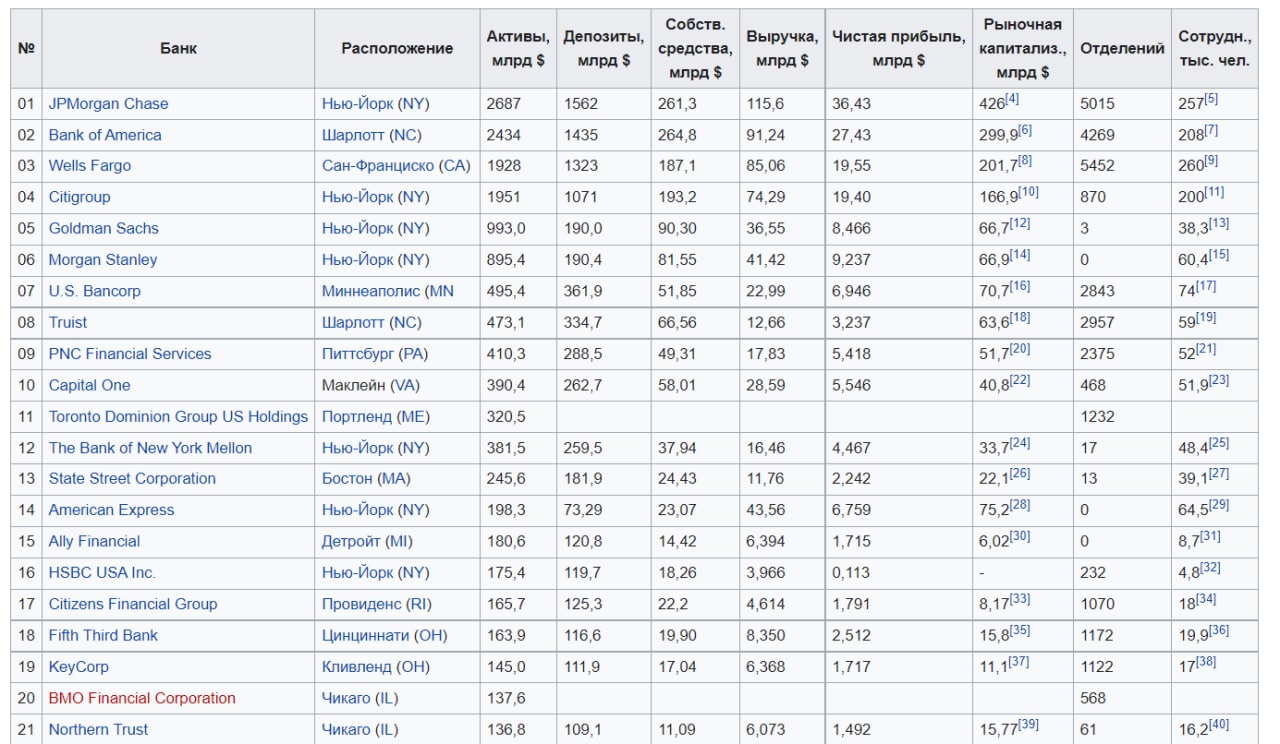Click footnote [4] next to 426

tap(1012, 99)
